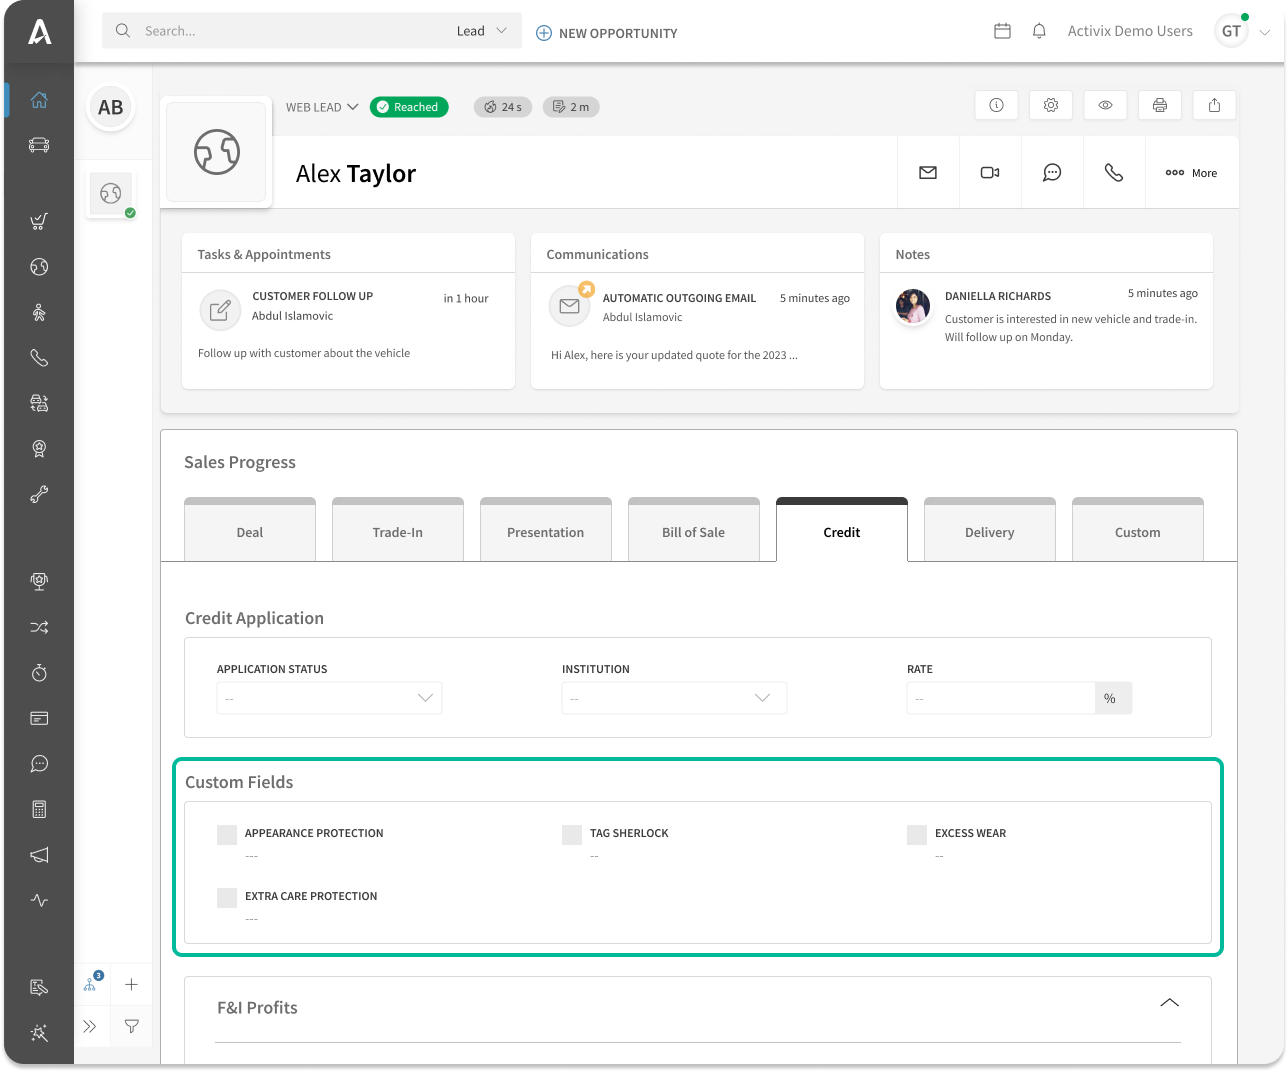The height and width of the screenshot is (1072, 1288).
Task: Open the chat message bubble icon
Action: tap(1052, 173)
